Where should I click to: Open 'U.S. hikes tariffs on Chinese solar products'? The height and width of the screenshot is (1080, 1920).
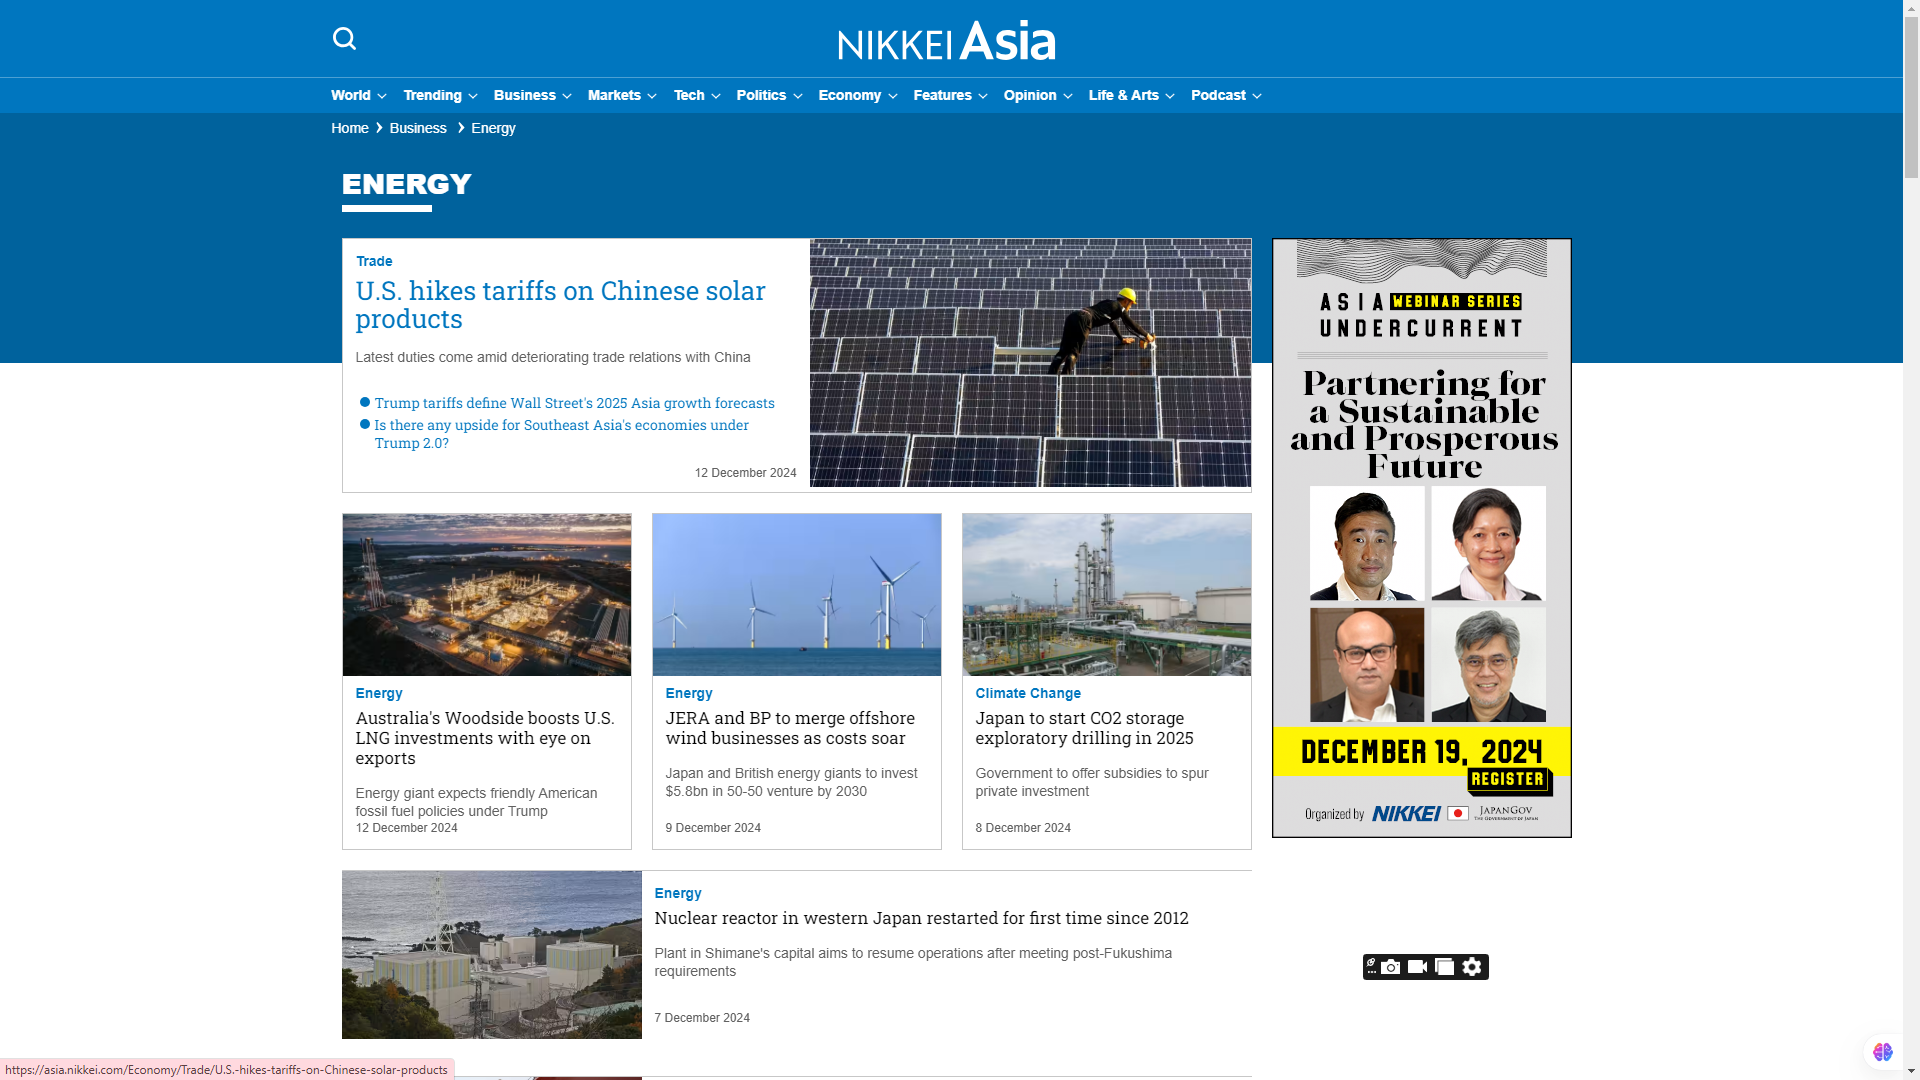click(x=560, y=304)
